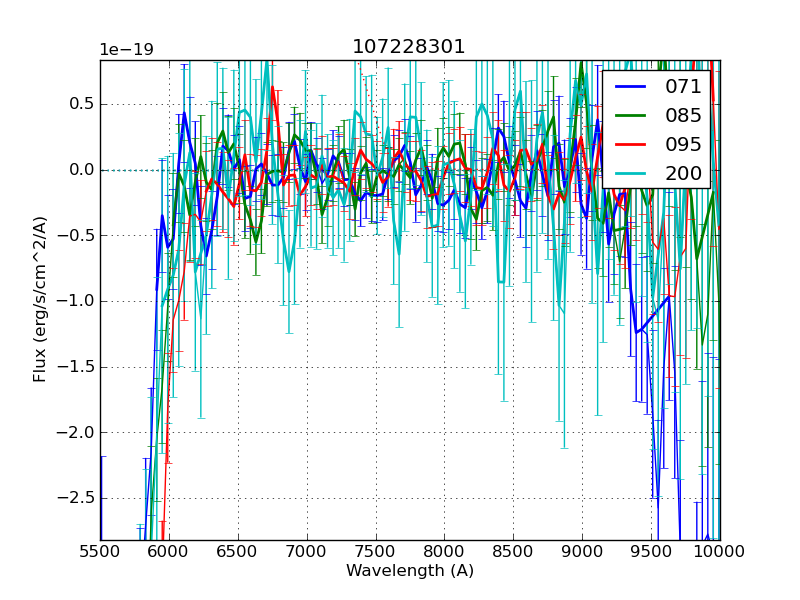800x600 pixels.
Task: Select the 071 legend label
Action: (x=683, y=87)
